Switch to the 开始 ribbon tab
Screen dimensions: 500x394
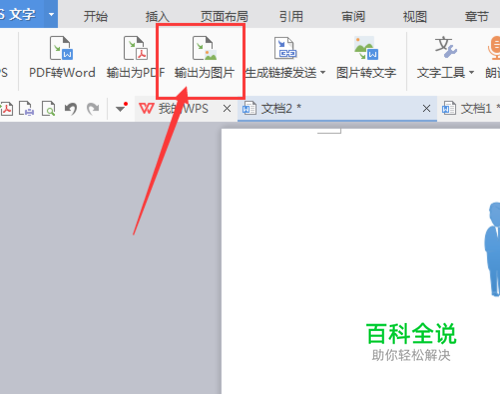tap(95, 16)
